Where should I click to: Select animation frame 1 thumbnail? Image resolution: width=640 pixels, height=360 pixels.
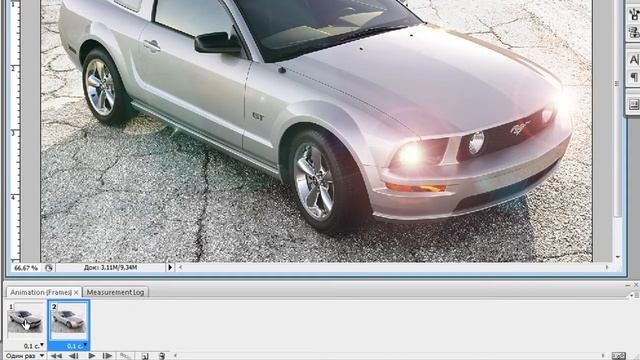(25, 320)
